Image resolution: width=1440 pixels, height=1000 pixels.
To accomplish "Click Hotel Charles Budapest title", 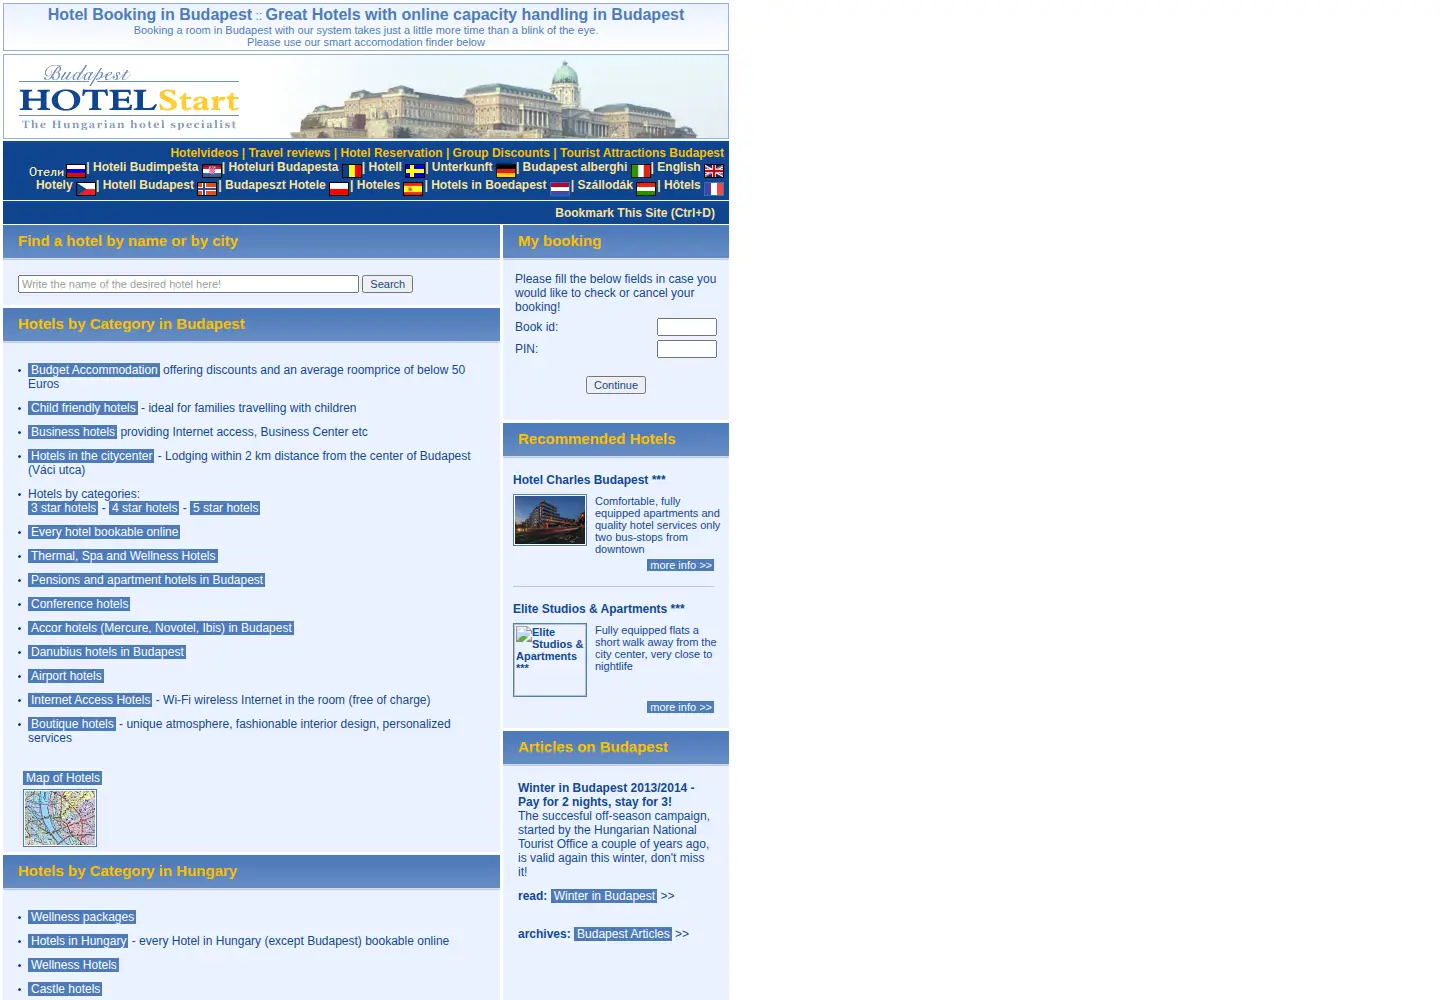I will [x=589, y=480].
